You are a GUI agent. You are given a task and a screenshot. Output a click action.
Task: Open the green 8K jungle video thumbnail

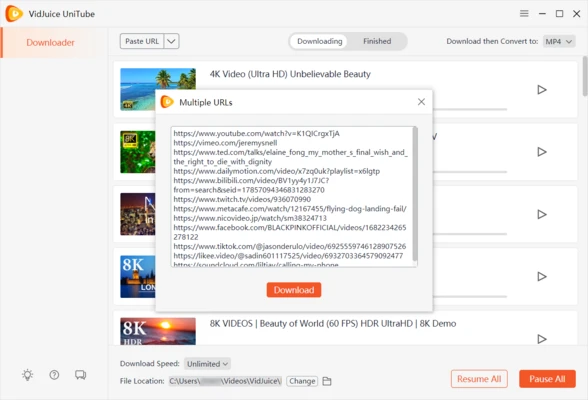click(138, 152)
